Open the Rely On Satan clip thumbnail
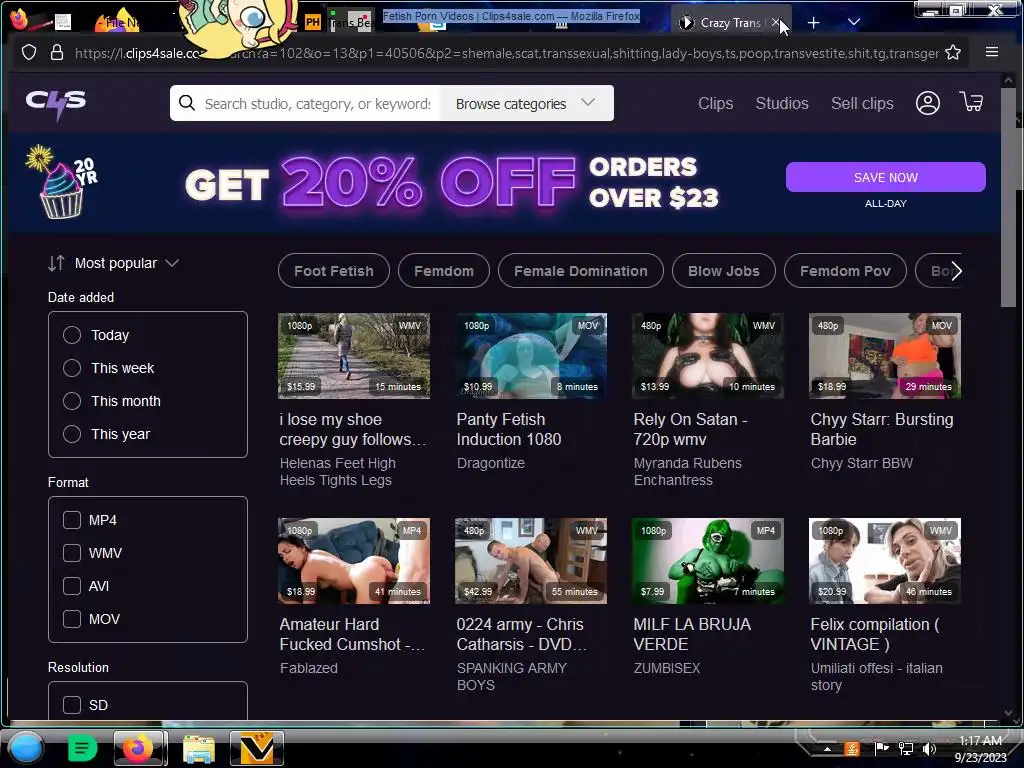Screen dimensions: 1024x768 (x=708, y=356)
